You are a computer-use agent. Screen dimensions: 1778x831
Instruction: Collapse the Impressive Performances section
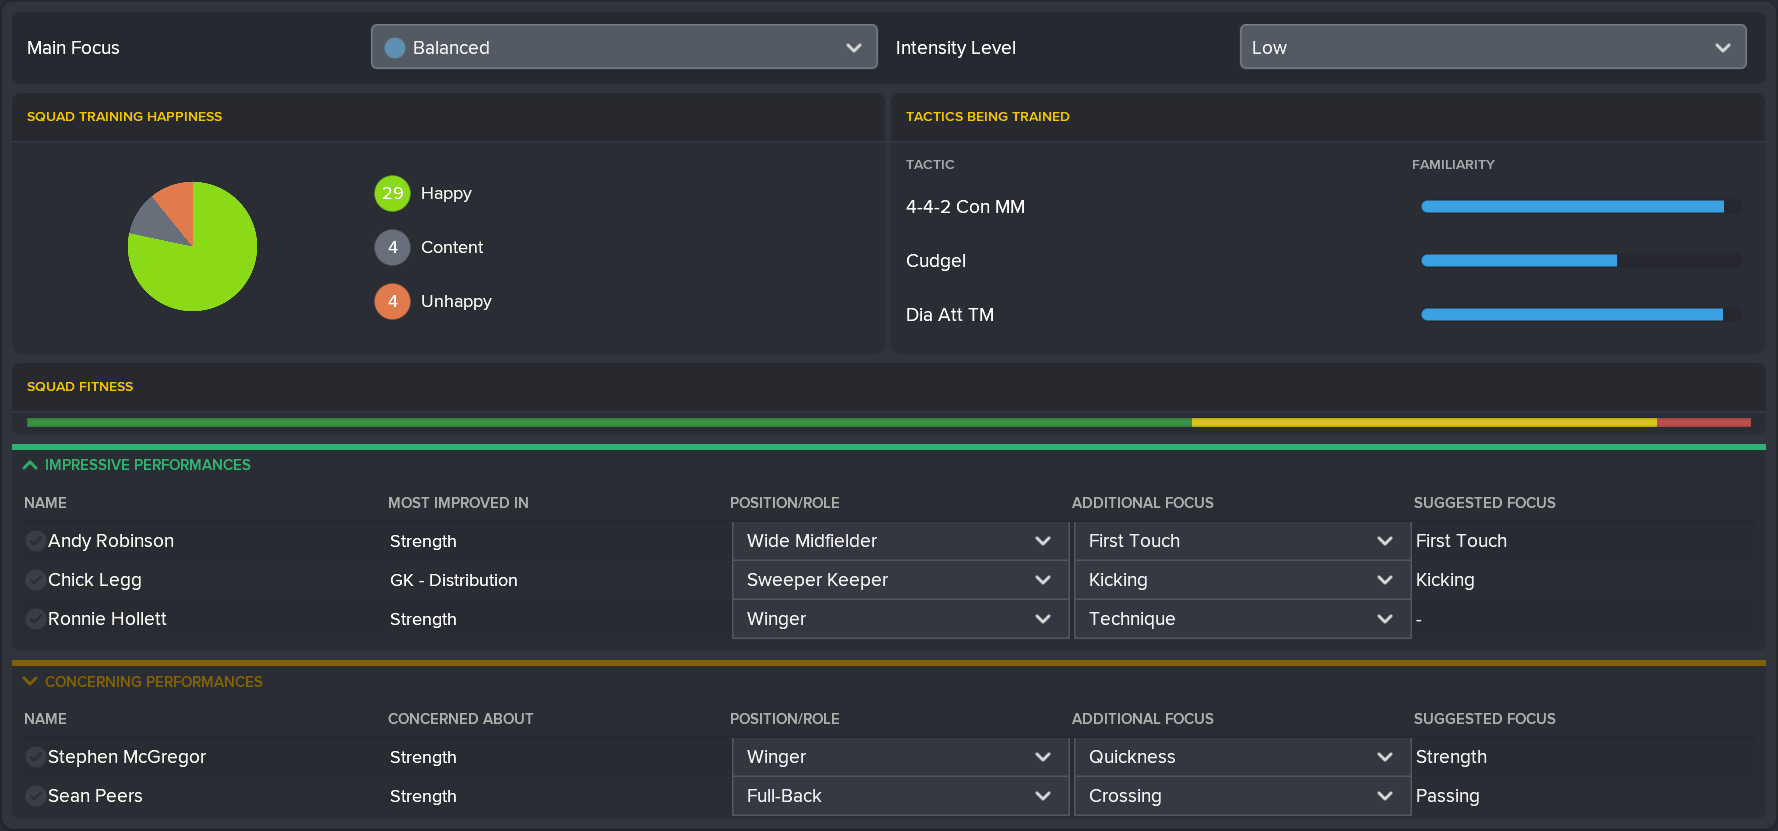click(30, 465)
